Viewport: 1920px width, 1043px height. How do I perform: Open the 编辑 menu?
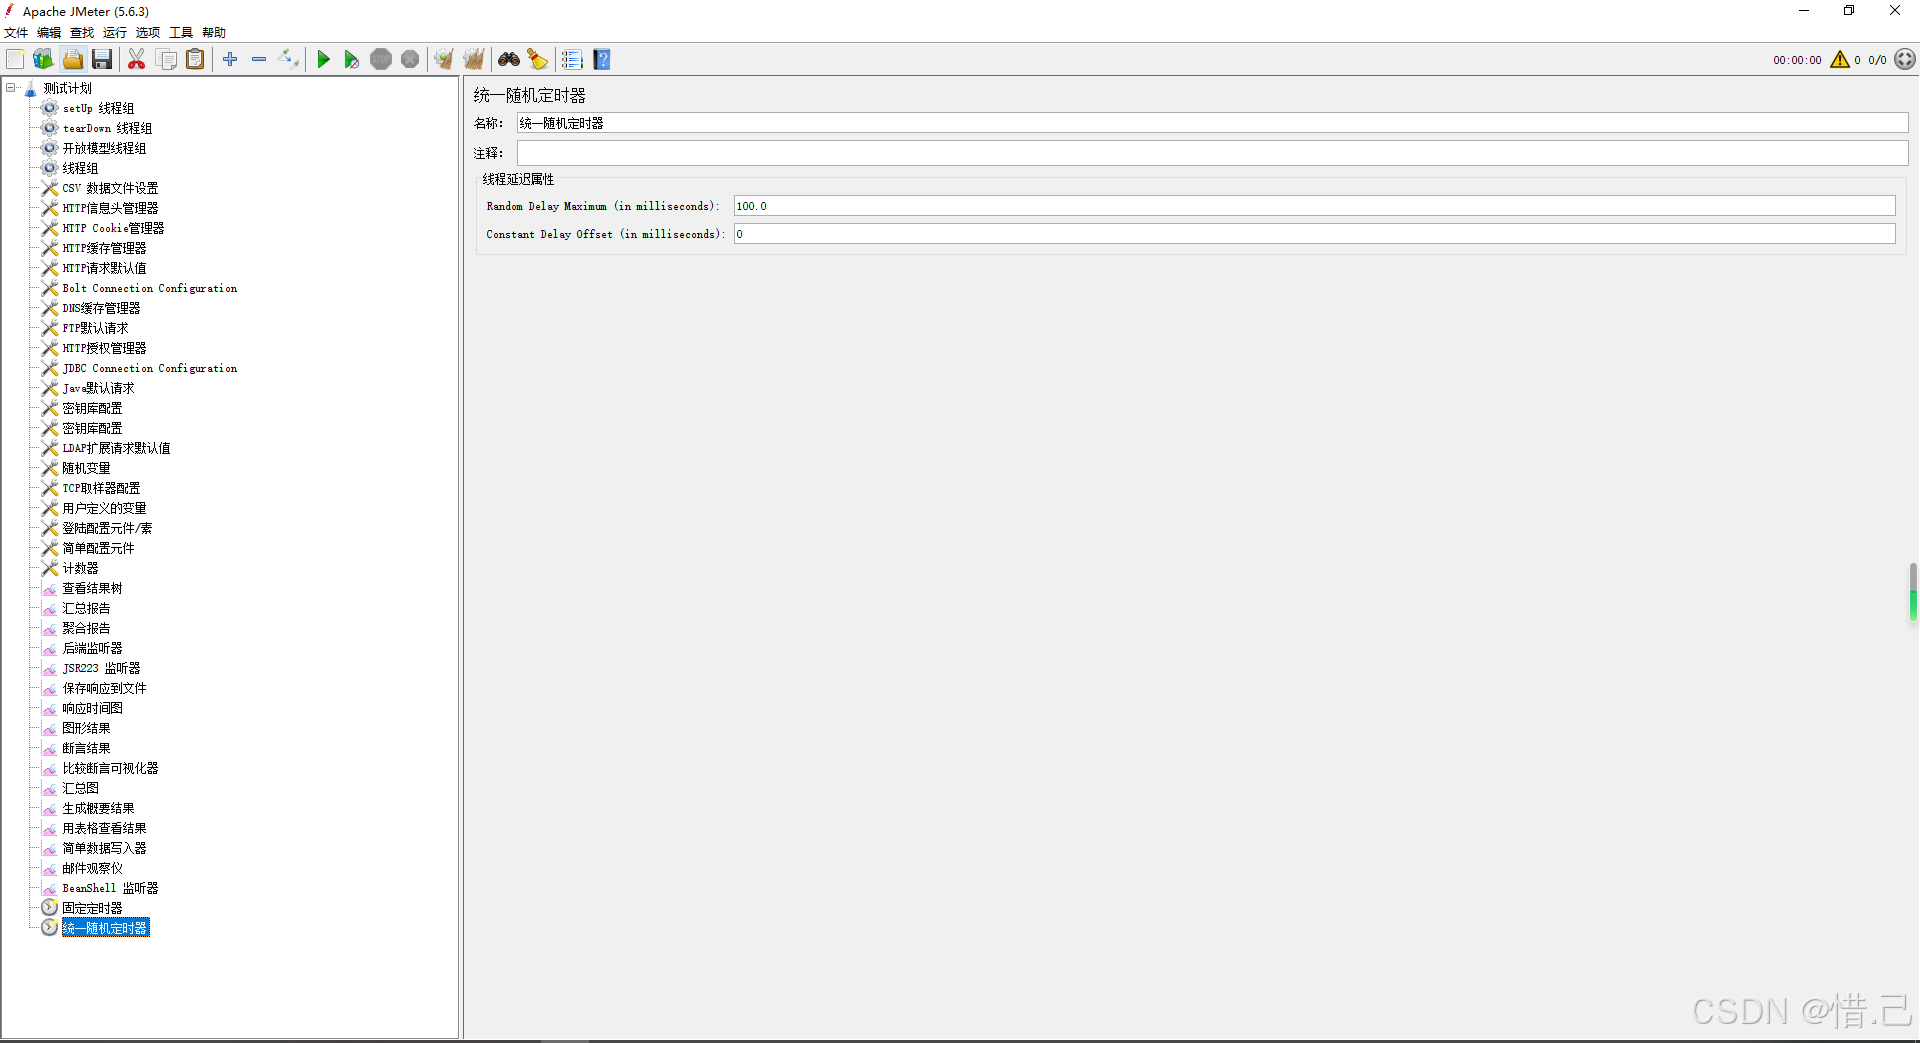[49, 33]
